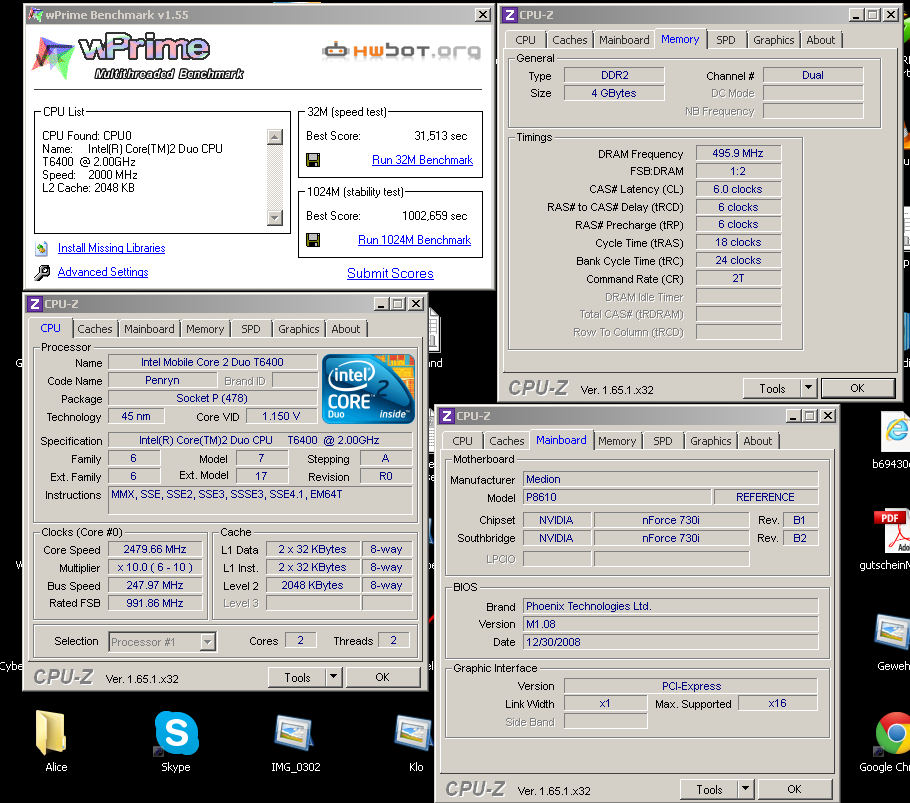Select the Klo image file icon

pos(413,732)
